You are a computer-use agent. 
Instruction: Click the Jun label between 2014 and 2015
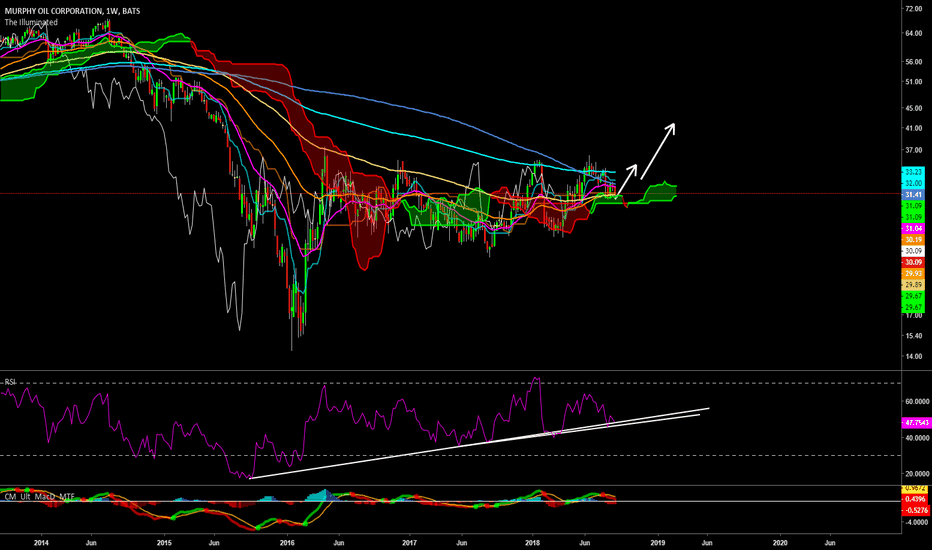click(91, 543)
